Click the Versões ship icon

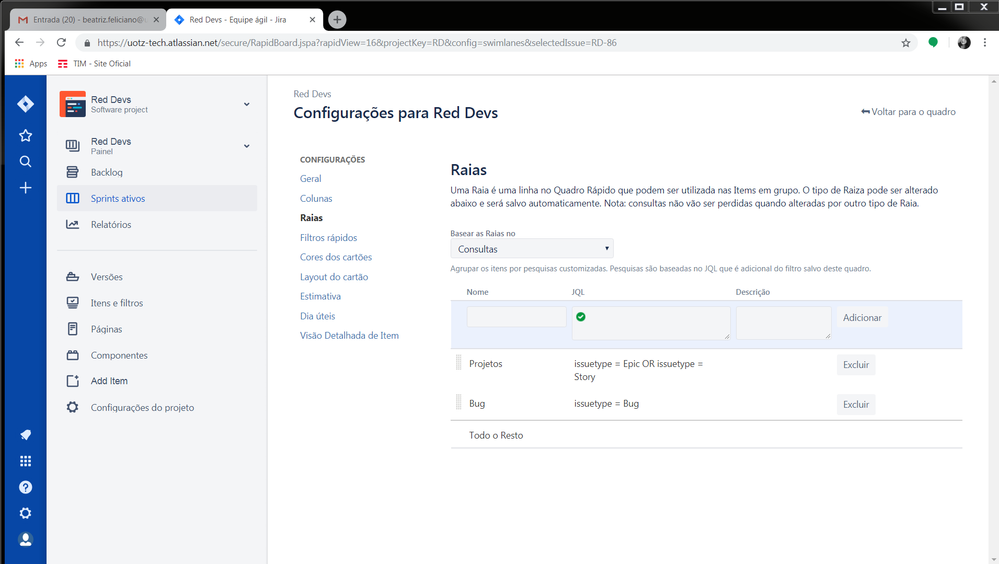tap(73, 277)
